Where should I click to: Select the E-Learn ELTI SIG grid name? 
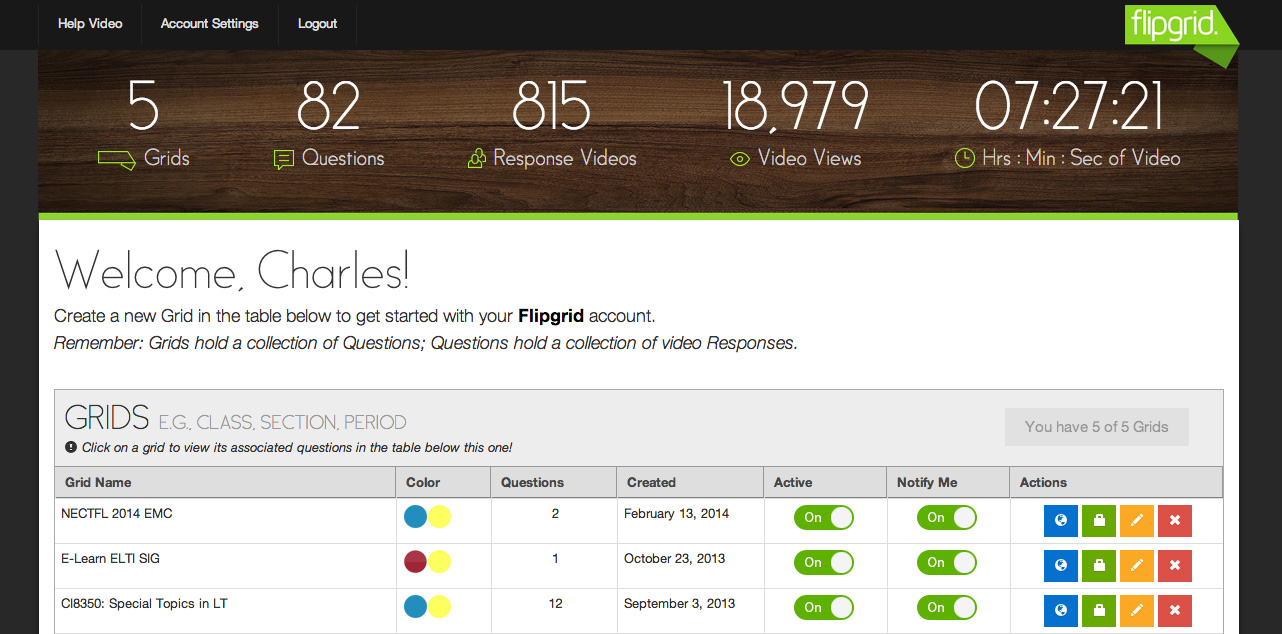[x=110, y=559]
